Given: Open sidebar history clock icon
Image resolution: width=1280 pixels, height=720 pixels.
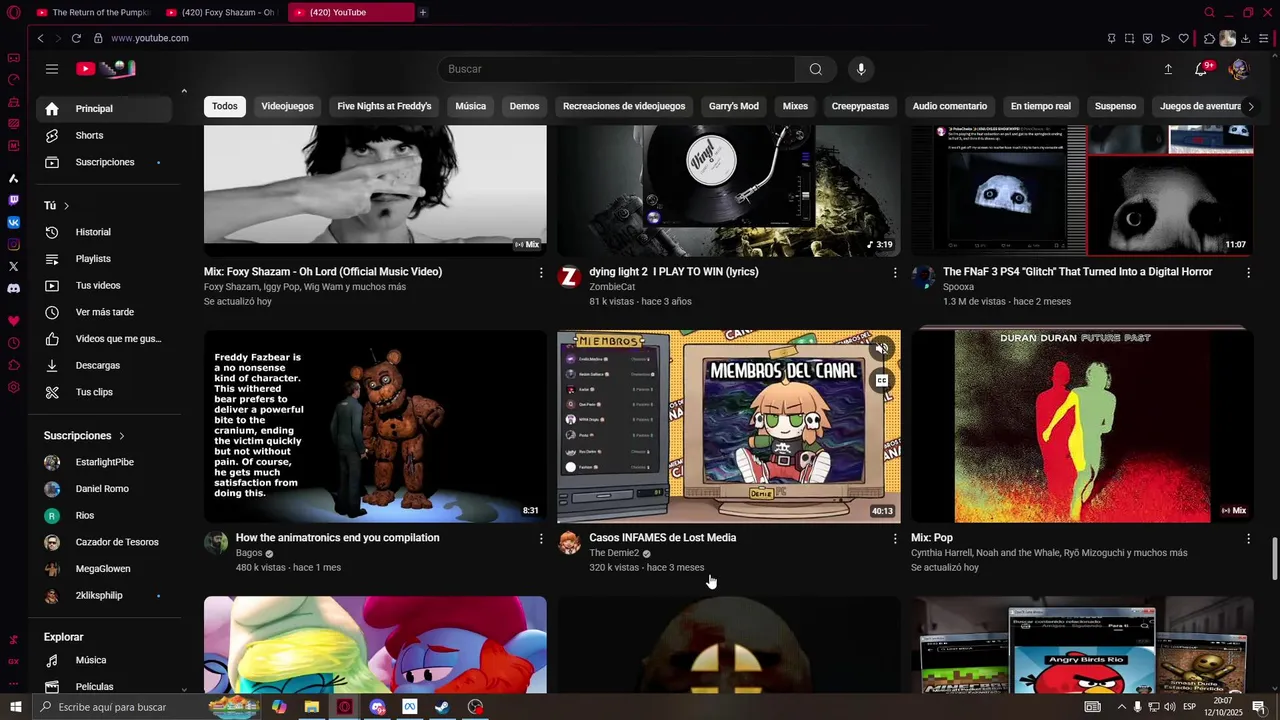Looking at the screenshot, I should click(x=13, y=343).
